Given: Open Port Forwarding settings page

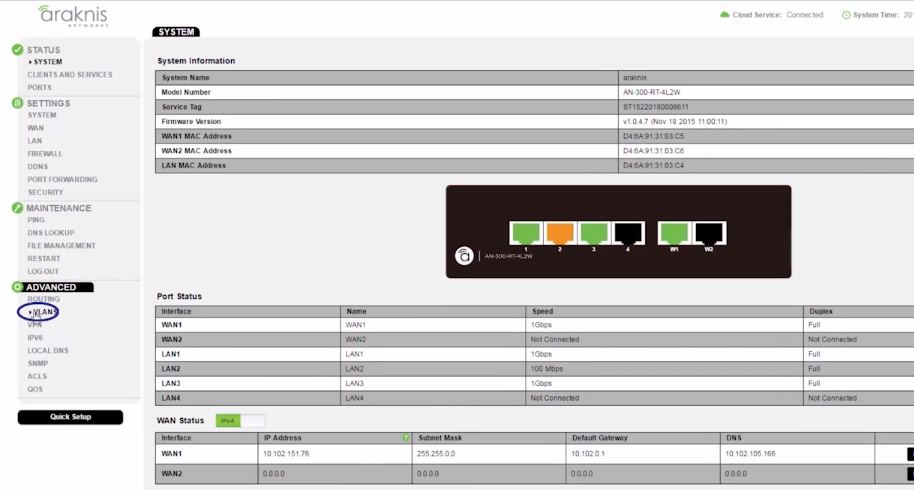Looking at the screenshot, I should click(62, 180).
